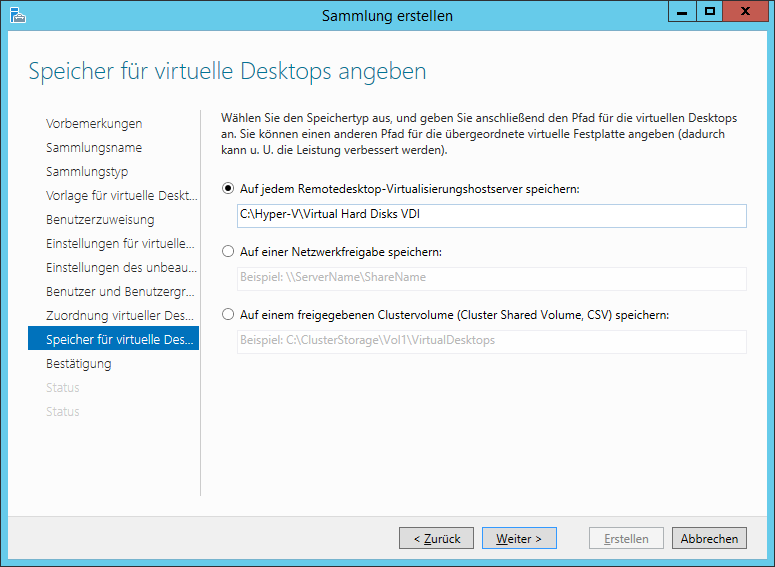Click the '< Zurück' button
The height and width of the screenshot is (567, 775).
436,538
